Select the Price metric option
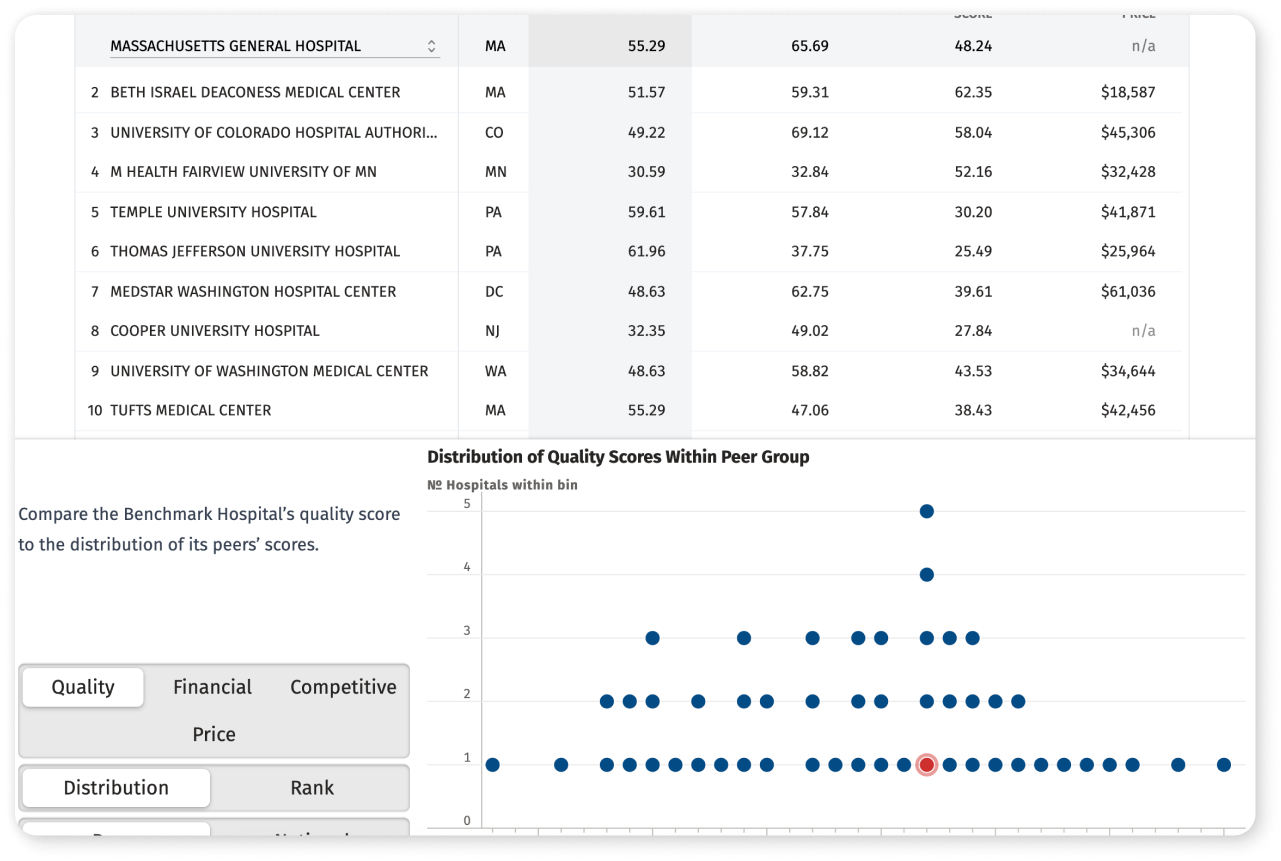1281x861 pixels. click(x=214, y=734)
